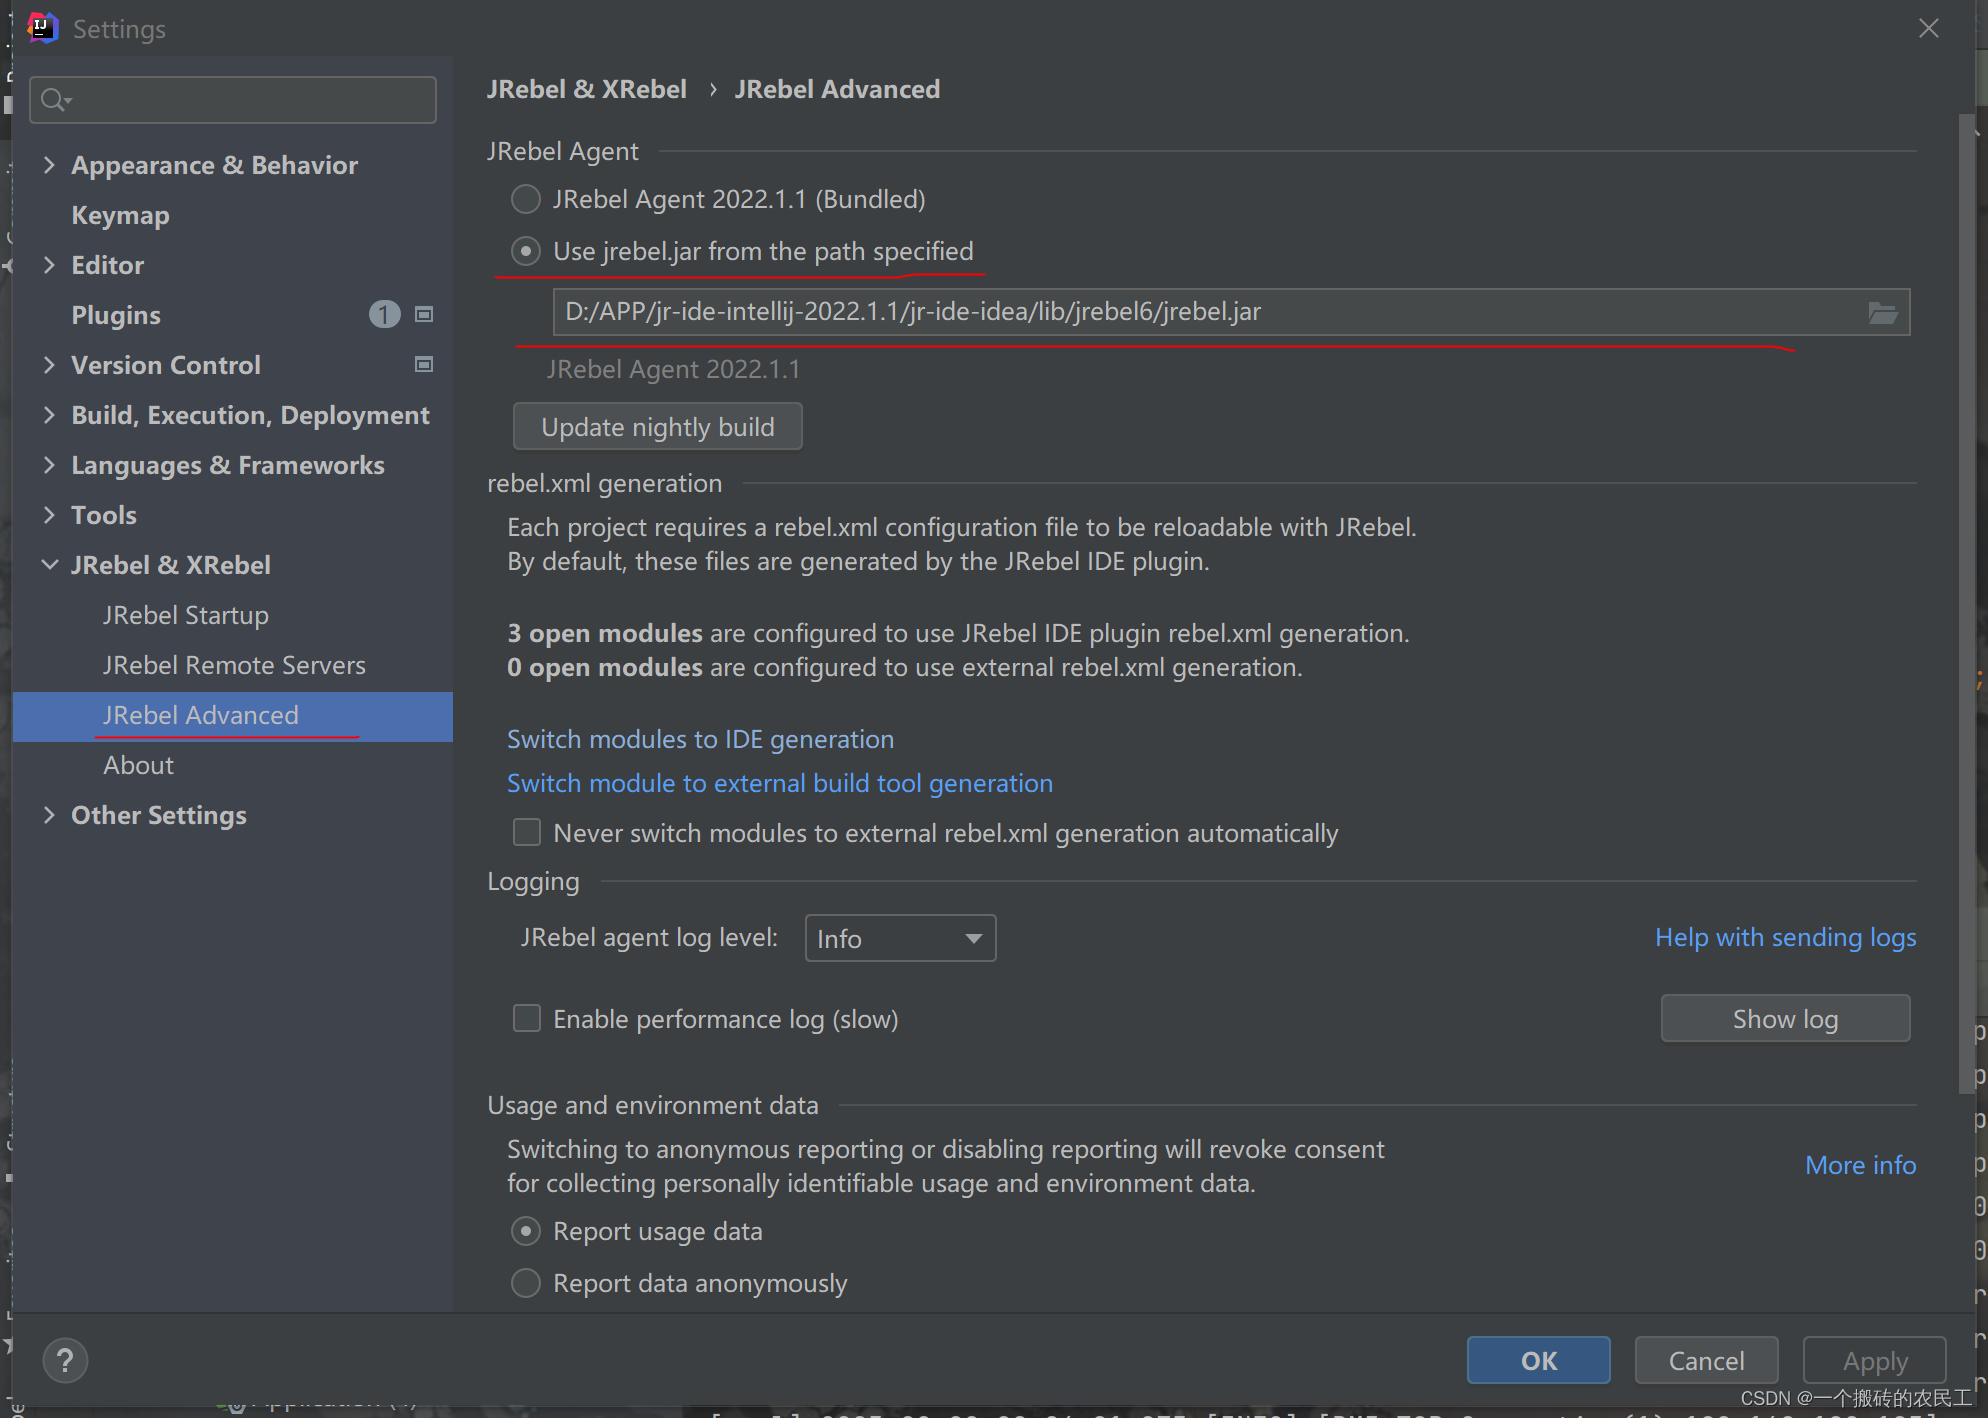Click the Plugins project-level settings icon
Image resolution: width=1988 pixels, height=1418 pixels.
[x=424, y=315]
